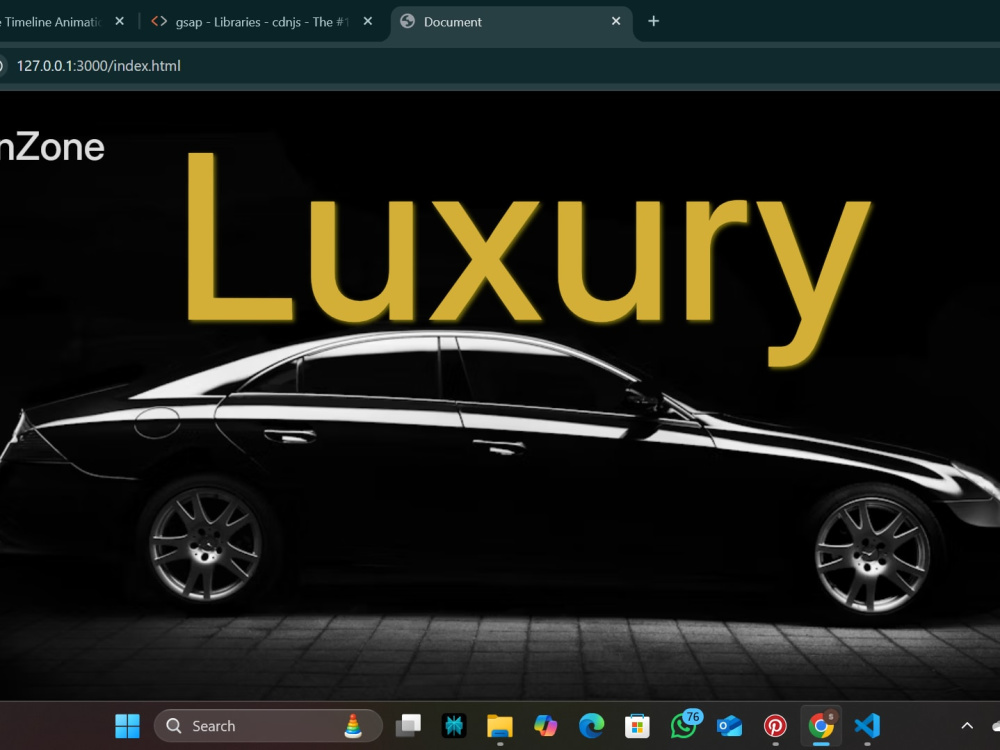Close the Document tab

click(x=616, y=21)
